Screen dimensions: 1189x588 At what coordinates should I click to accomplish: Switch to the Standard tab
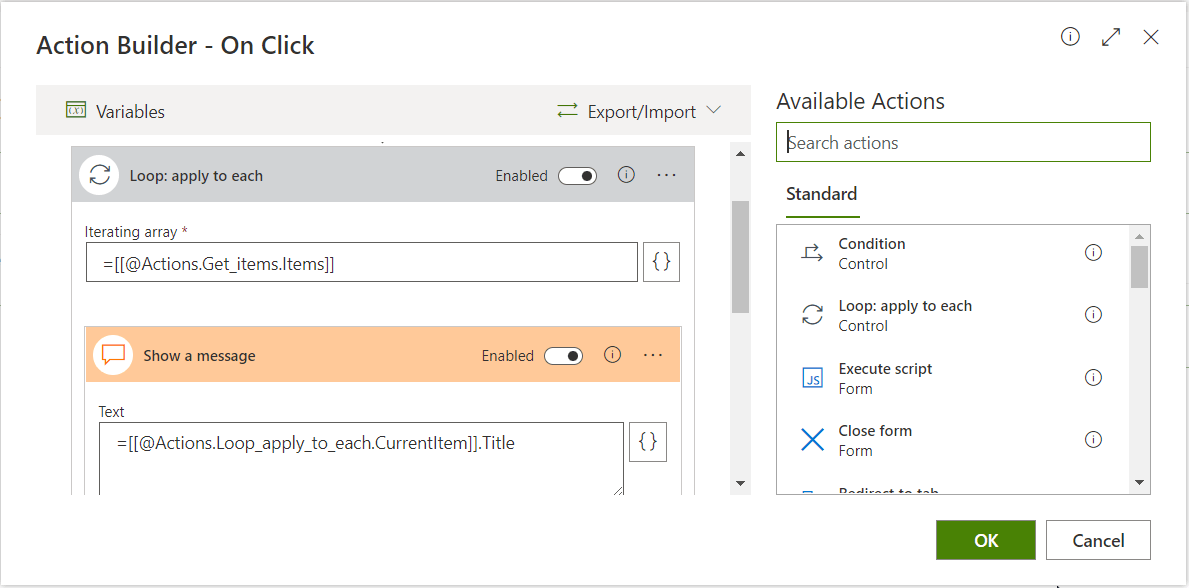pyautogui.click(x=821, y=194)
